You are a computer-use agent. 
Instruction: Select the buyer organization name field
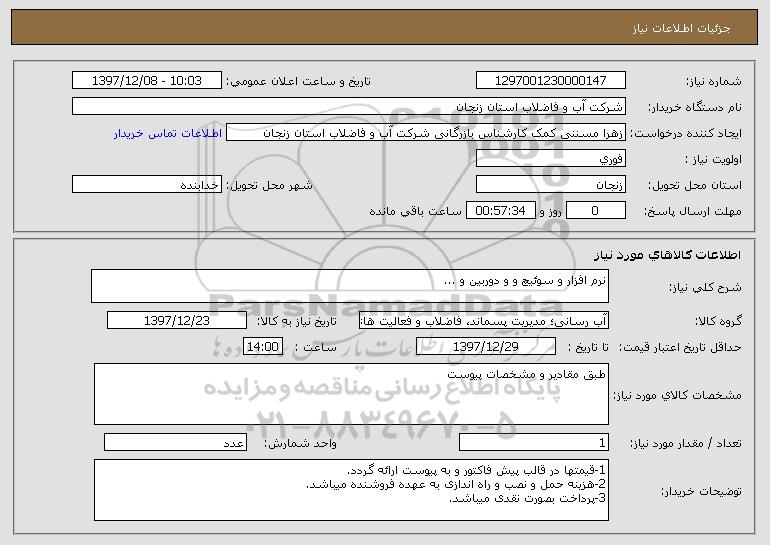tap(349, 106)
